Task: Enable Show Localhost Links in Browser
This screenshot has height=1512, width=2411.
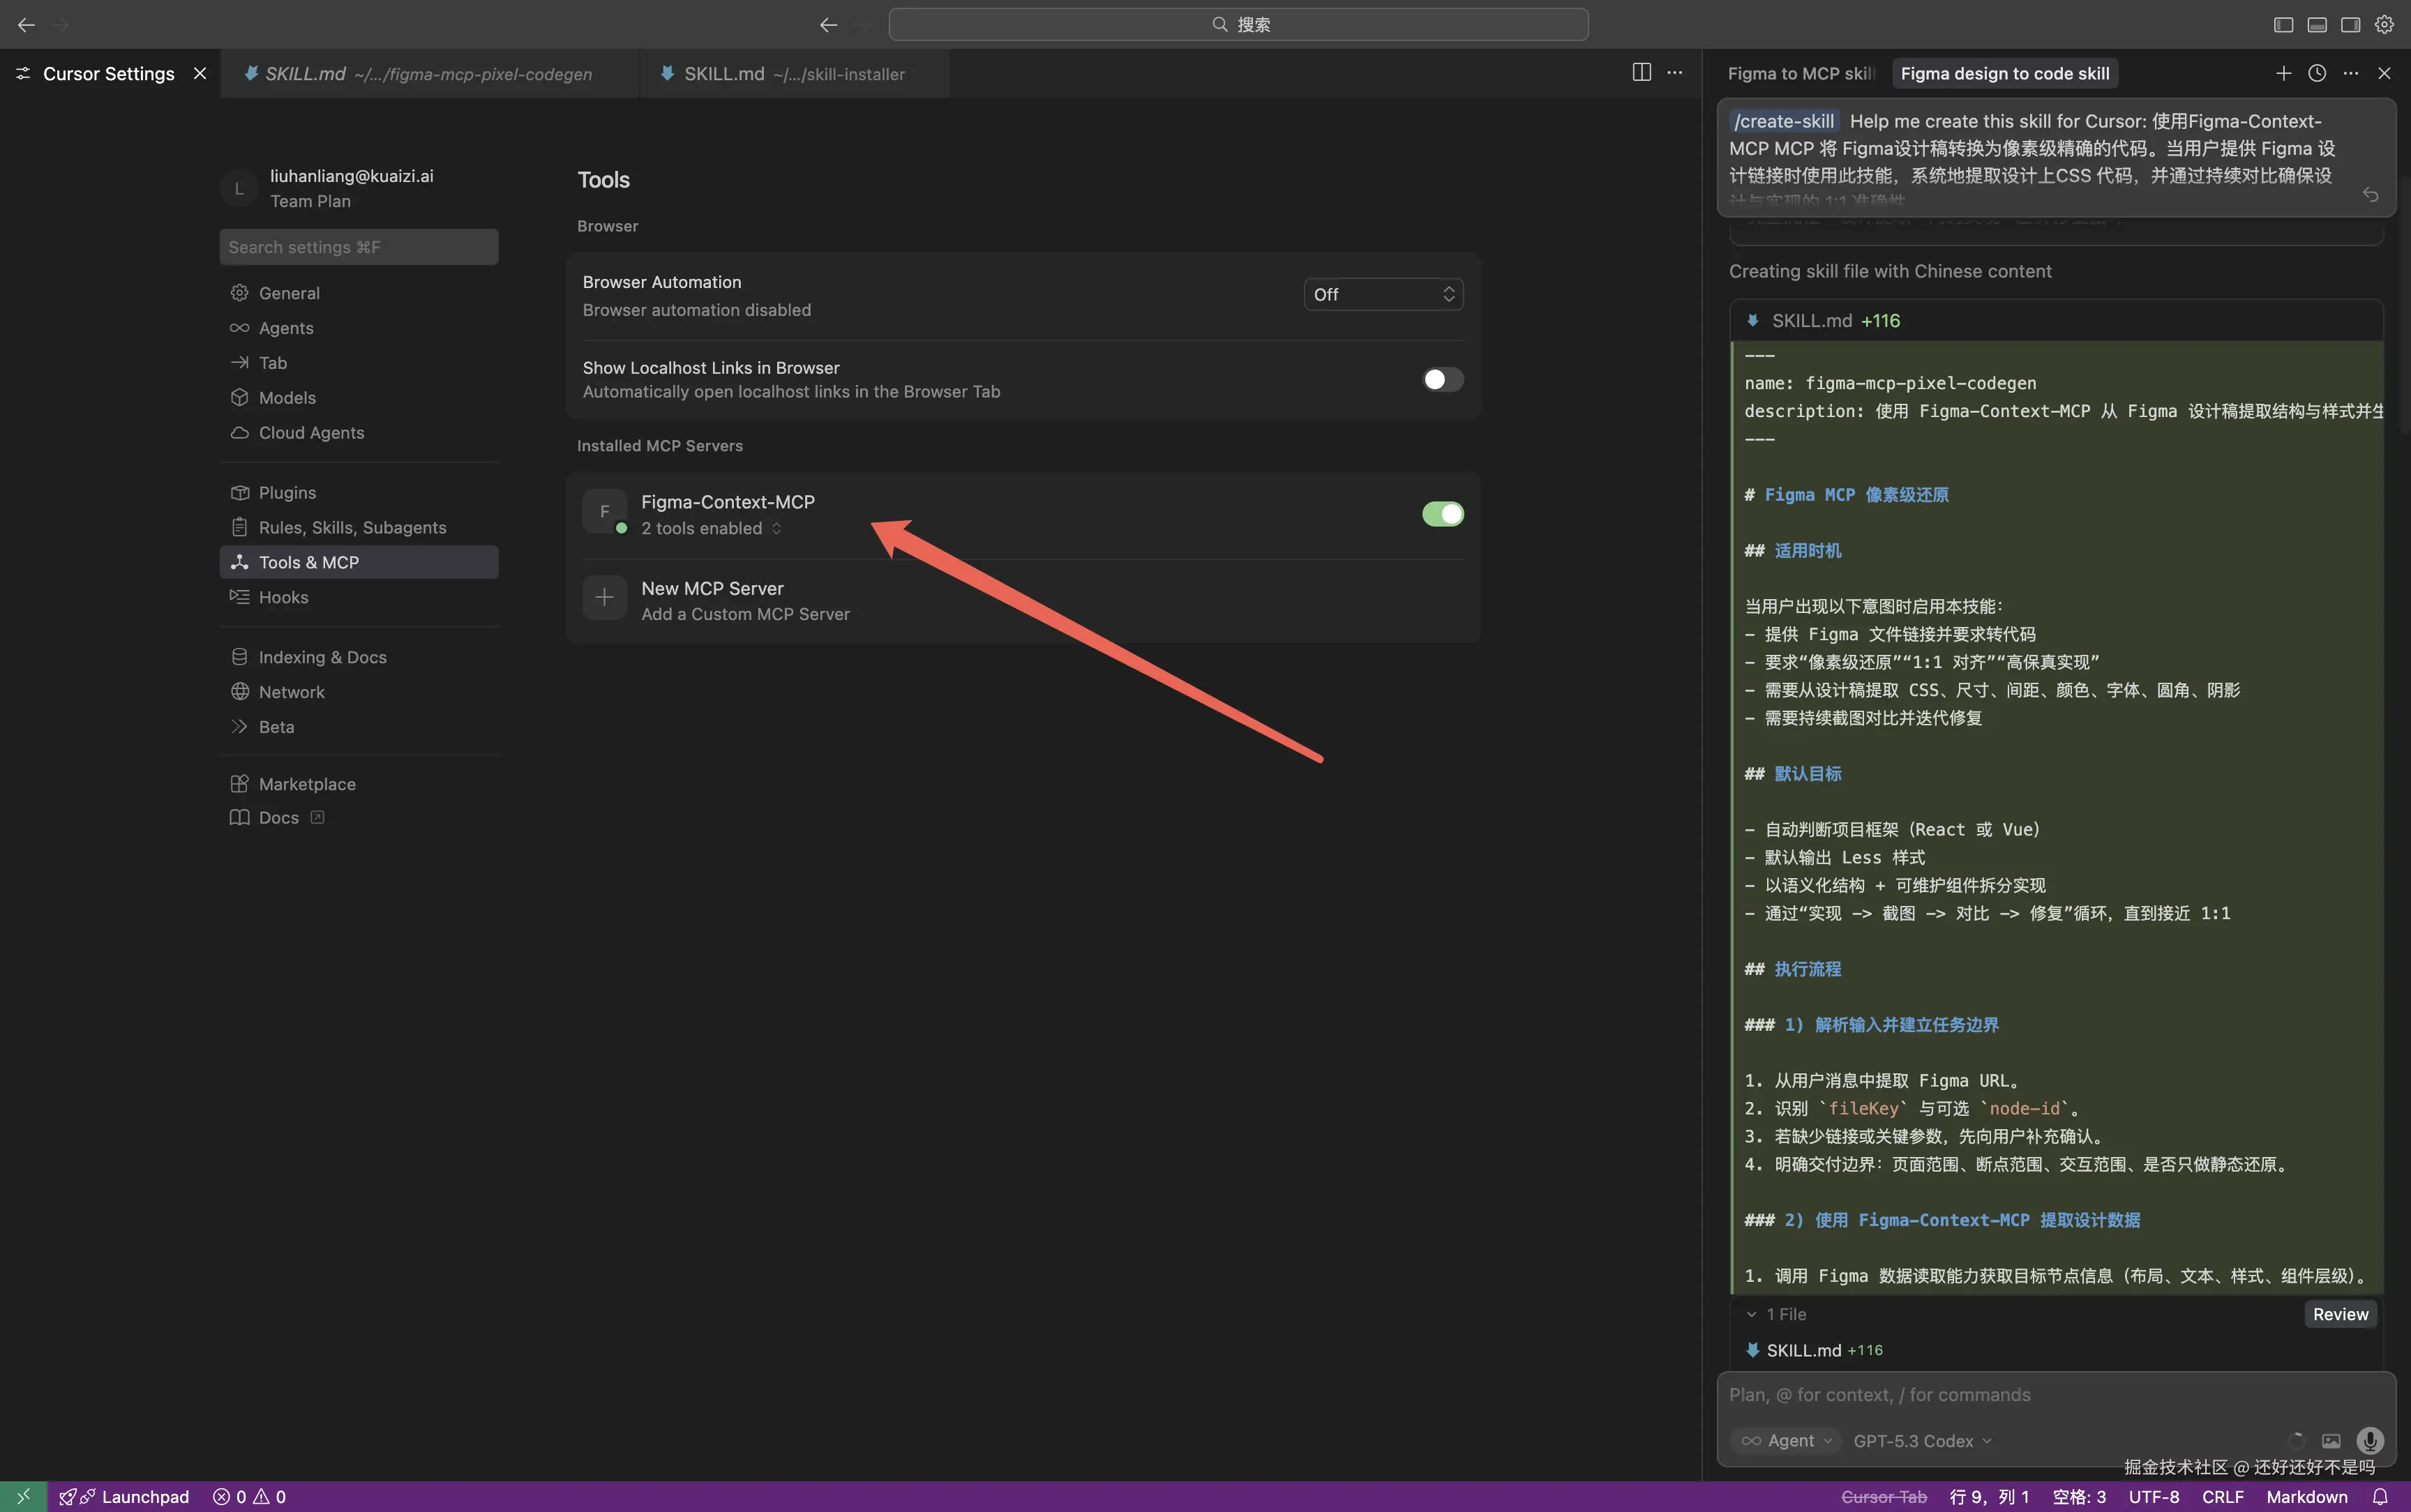Action: [1442, 379]
